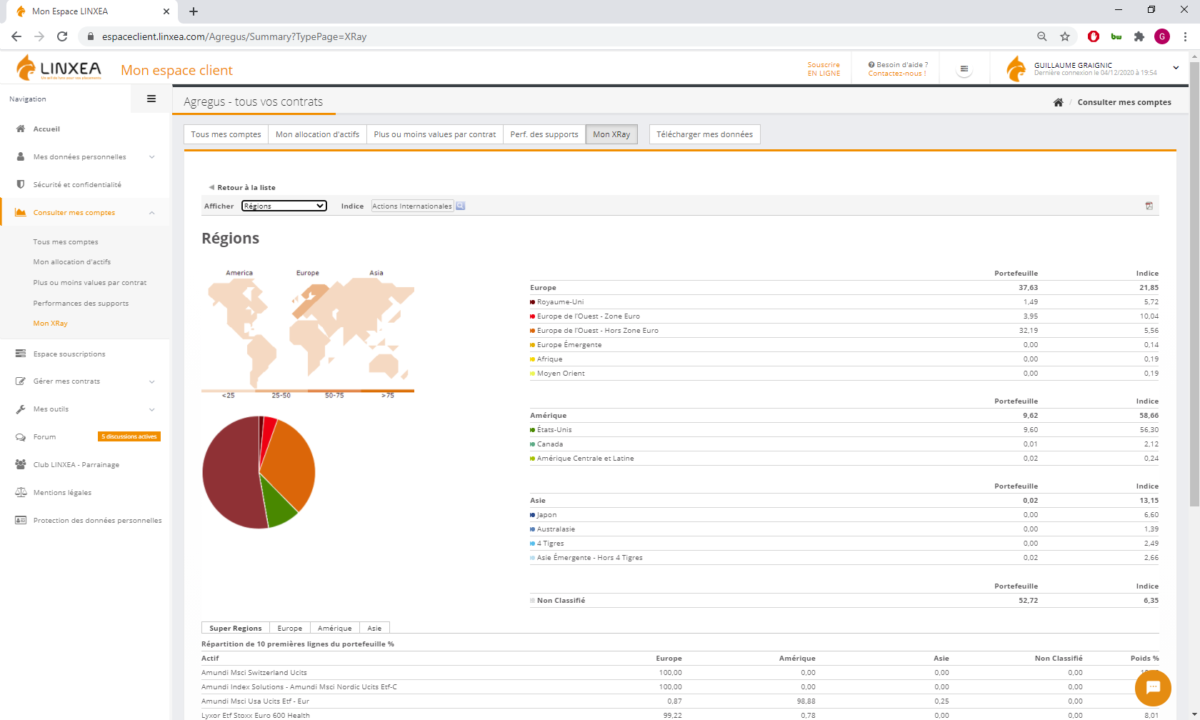Go back with the browser back arrow
This screenshot has height=720, width=1200.
(x=16, y=36)
